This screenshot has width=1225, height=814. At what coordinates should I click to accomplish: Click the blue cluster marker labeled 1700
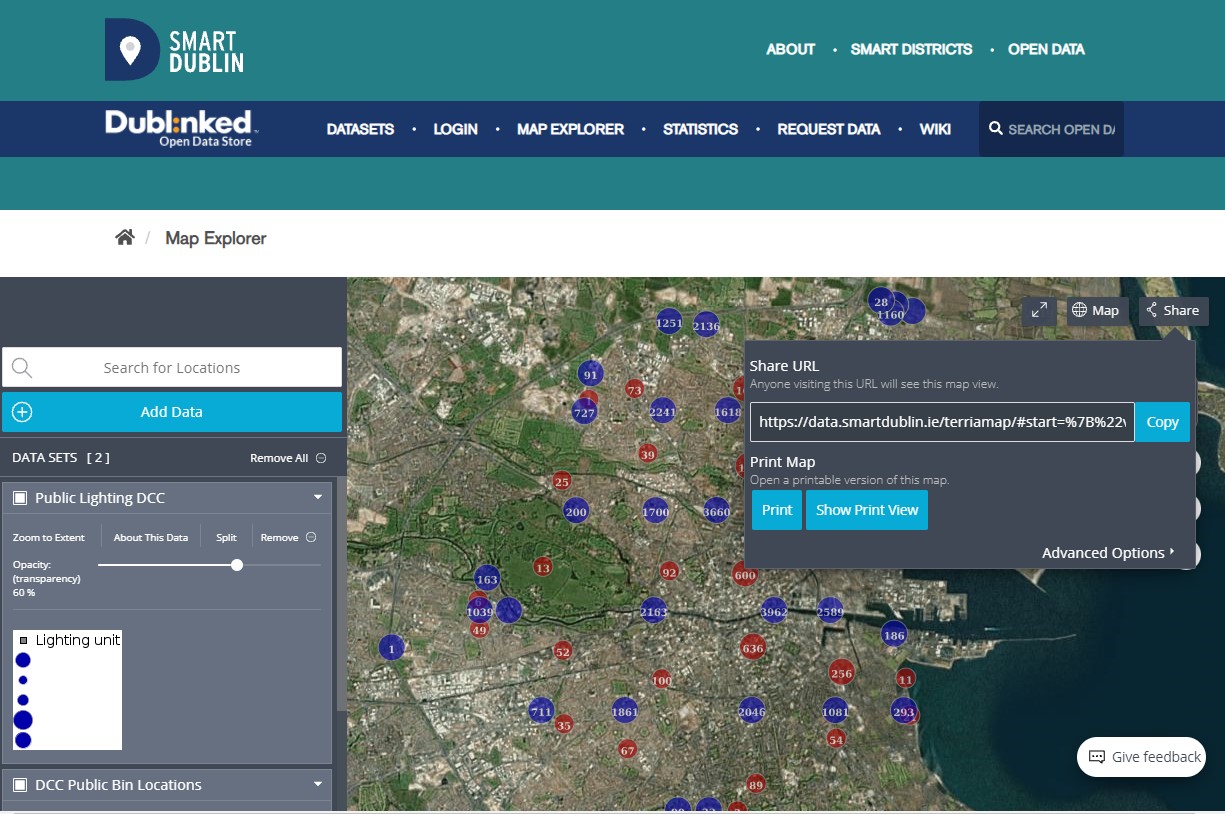point(656,512)
